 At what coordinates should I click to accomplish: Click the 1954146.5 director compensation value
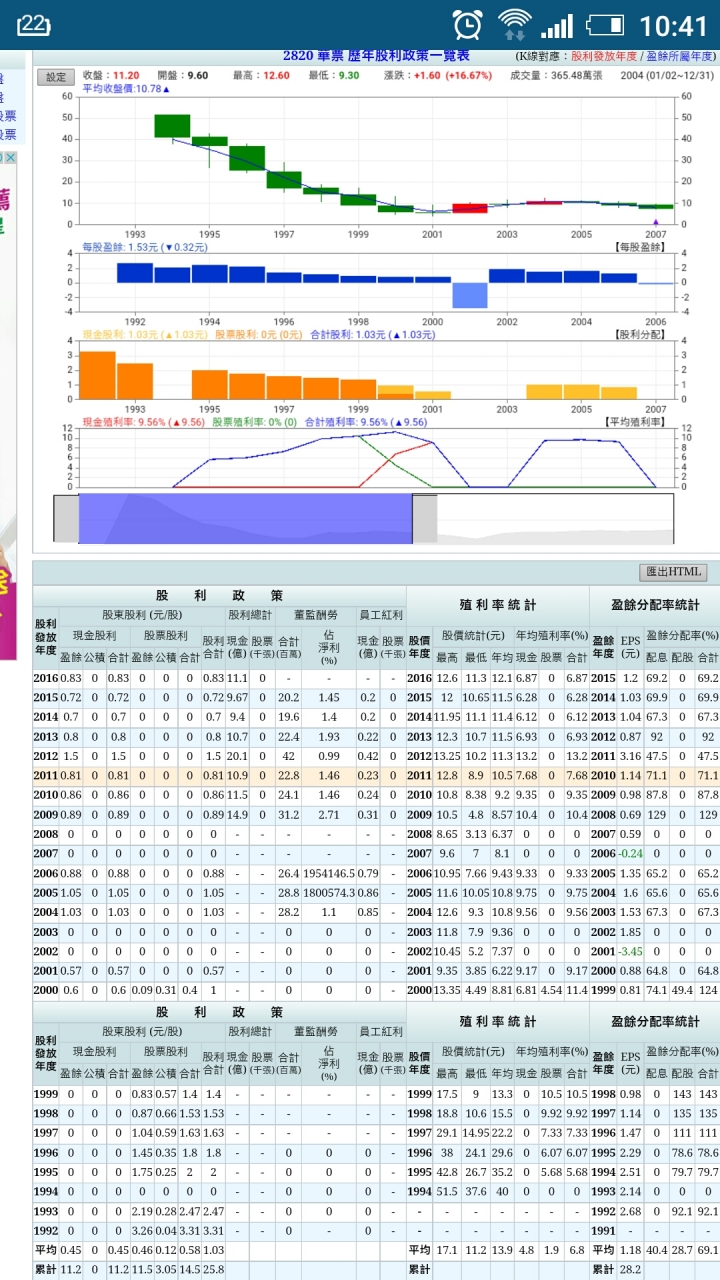pos(329,872)
